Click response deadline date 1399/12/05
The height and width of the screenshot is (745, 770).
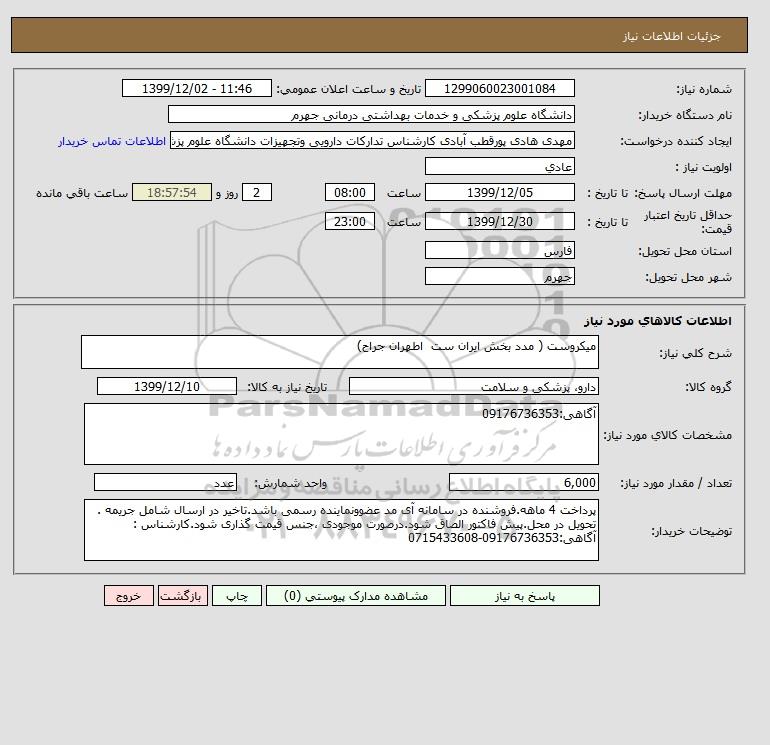pos(499,193)
